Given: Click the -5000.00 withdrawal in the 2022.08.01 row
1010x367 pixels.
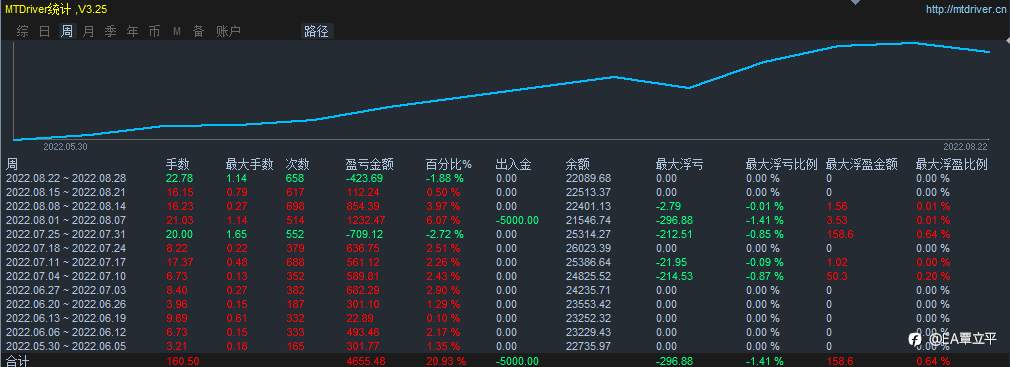Looking at the screenshot, I should coord(517,220).
